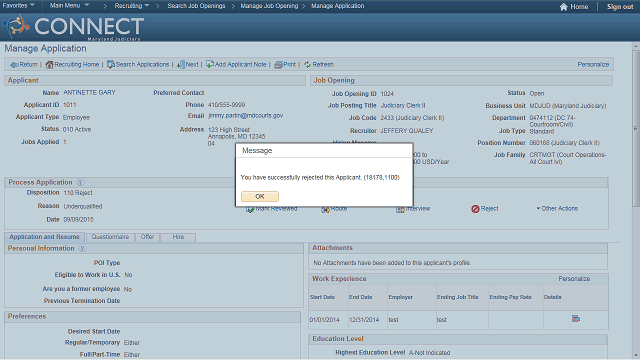640x360 pixels.
Task: Go to Manage Job Opening breadcrumb
Action: pos(269,6)
